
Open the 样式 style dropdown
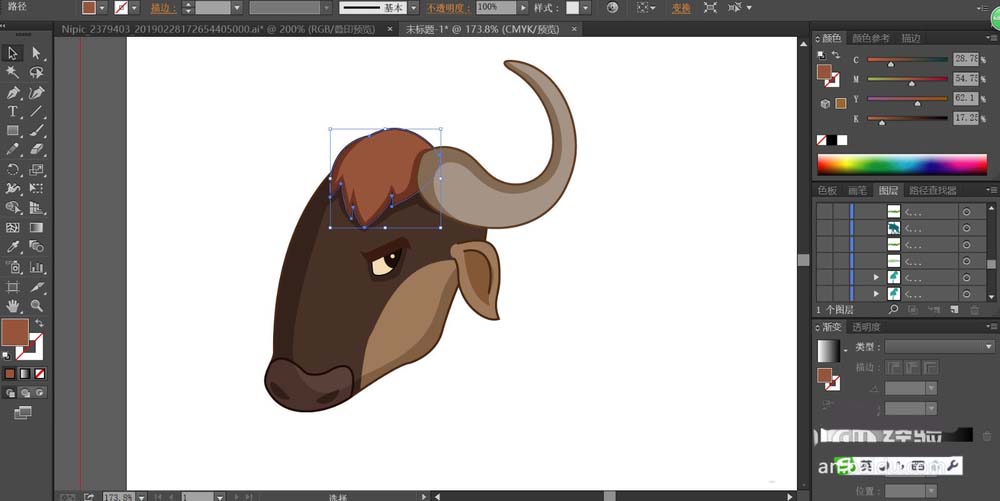(x=585, y=8)
